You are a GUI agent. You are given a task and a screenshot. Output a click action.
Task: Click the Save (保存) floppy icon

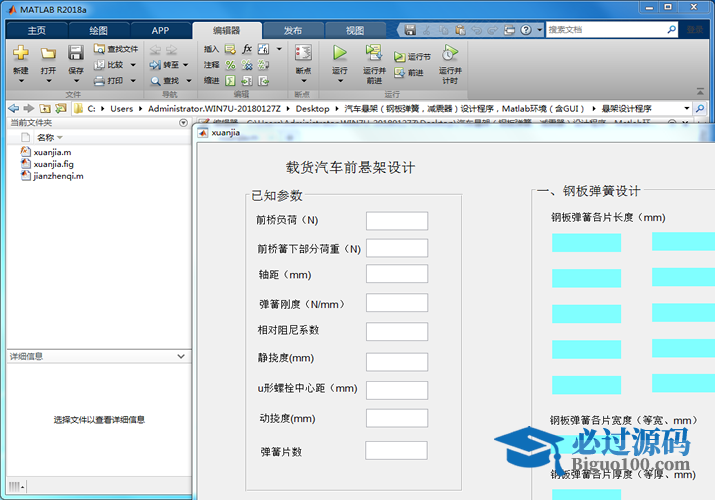pyautogui.click(x=75, y=53)
